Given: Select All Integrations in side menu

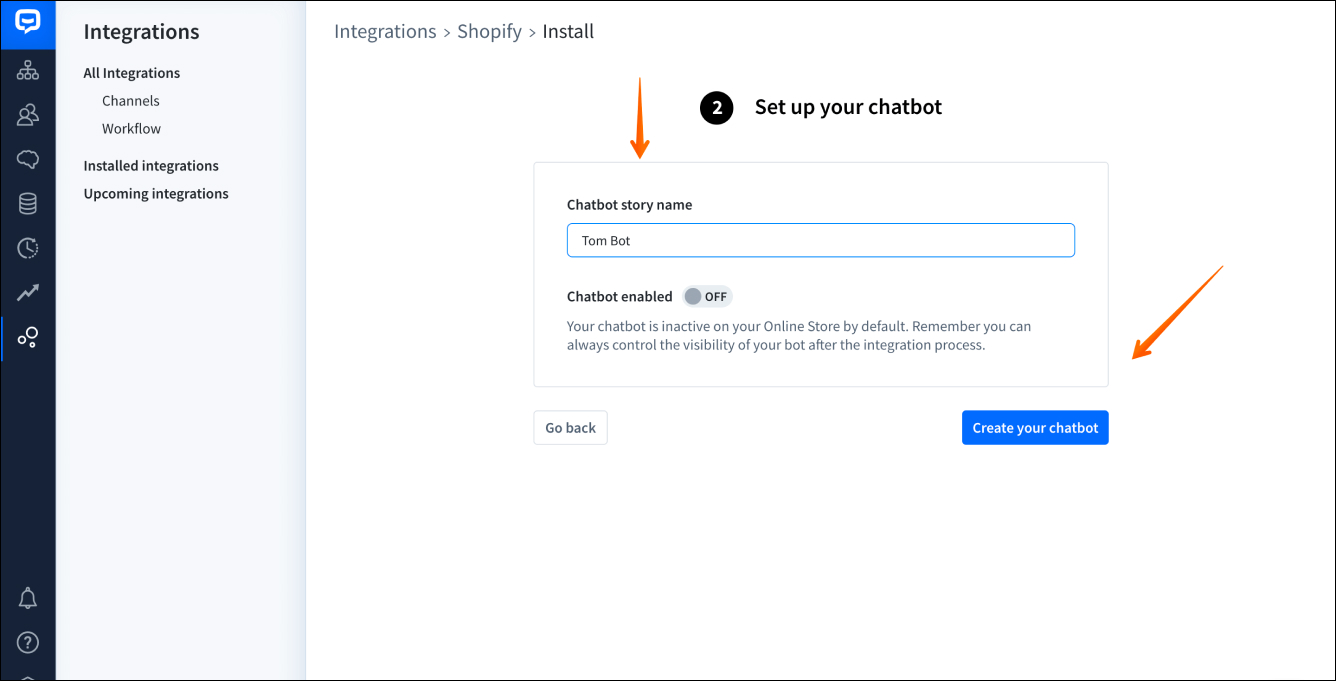Looking at the screenshot, I should pyautogui.click(x=132, y=73).
